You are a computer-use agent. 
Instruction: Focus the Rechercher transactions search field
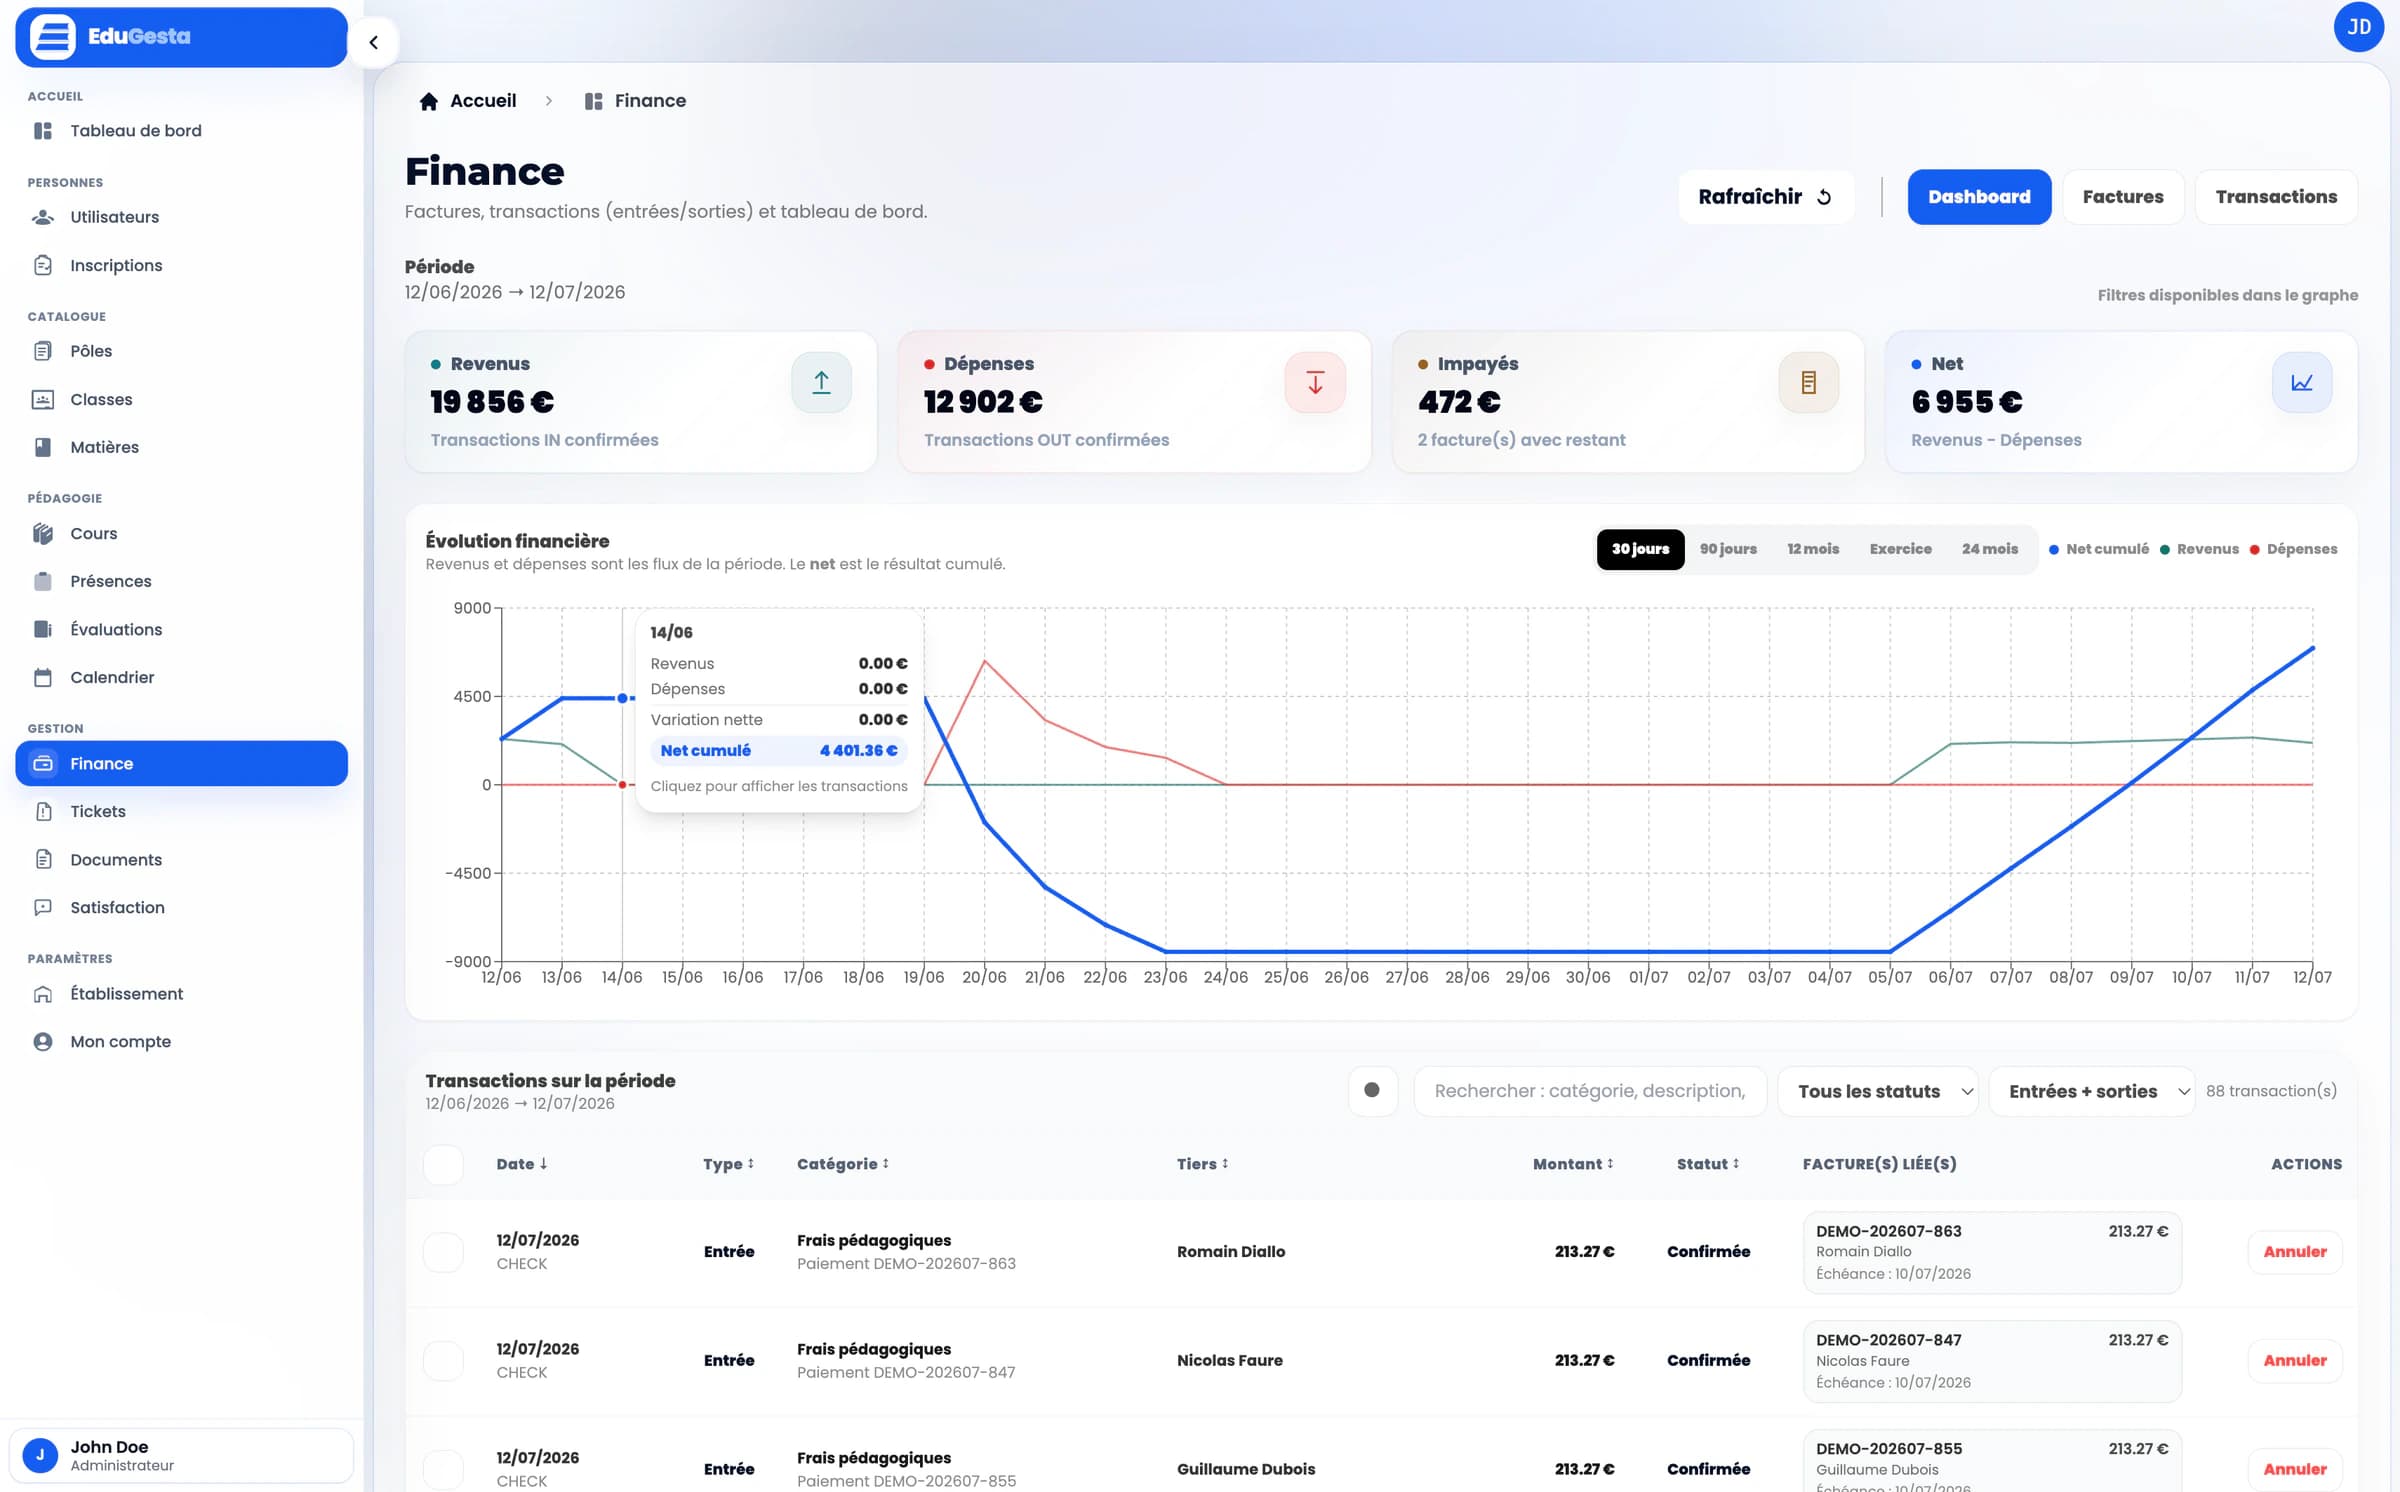tap(1590, 1091)
